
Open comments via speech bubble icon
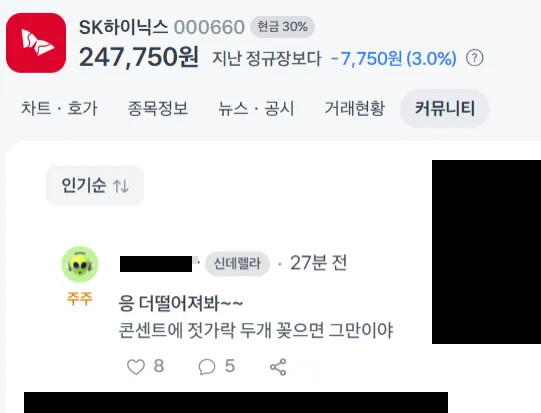[x=207, y=366]
